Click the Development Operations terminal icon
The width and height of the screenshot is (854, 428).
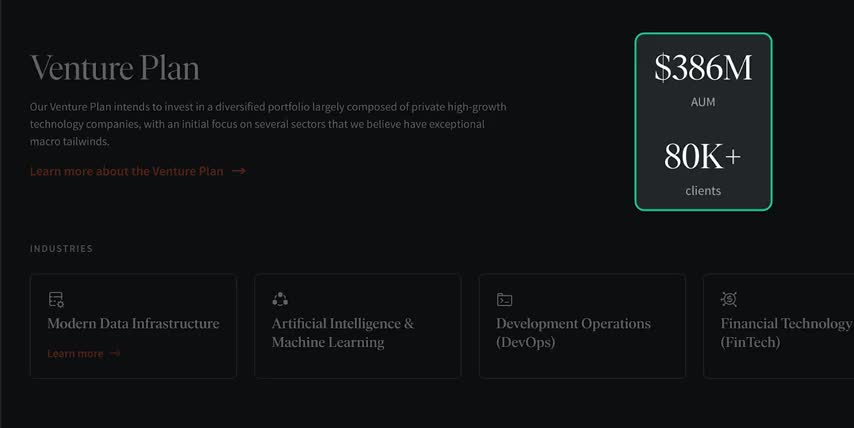505,299
